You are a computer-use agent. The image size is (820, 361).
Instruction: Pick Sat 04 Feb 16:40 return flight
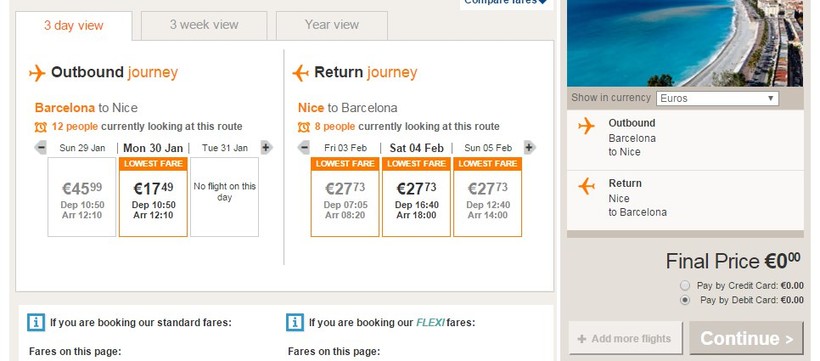tap(416, 197)
